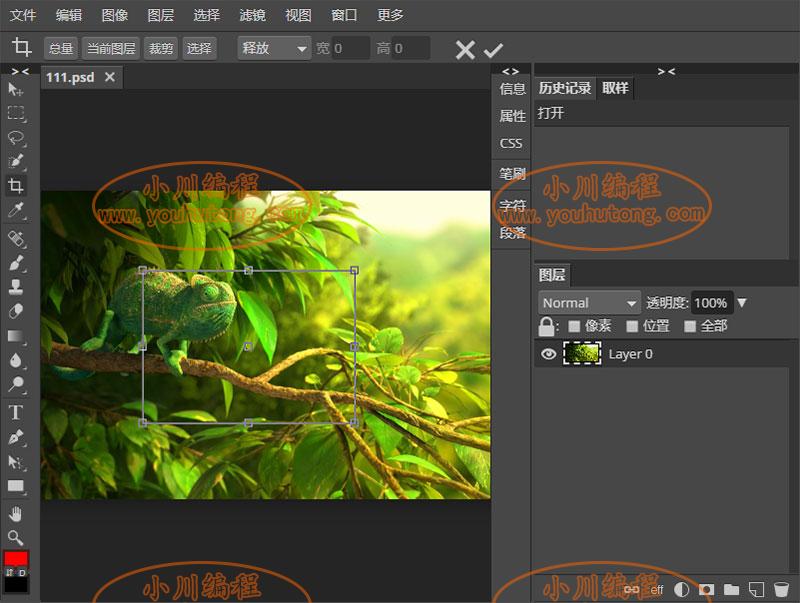Click the 裁剪 button in options bar
The image size is (800, 603).
[161, 48]
